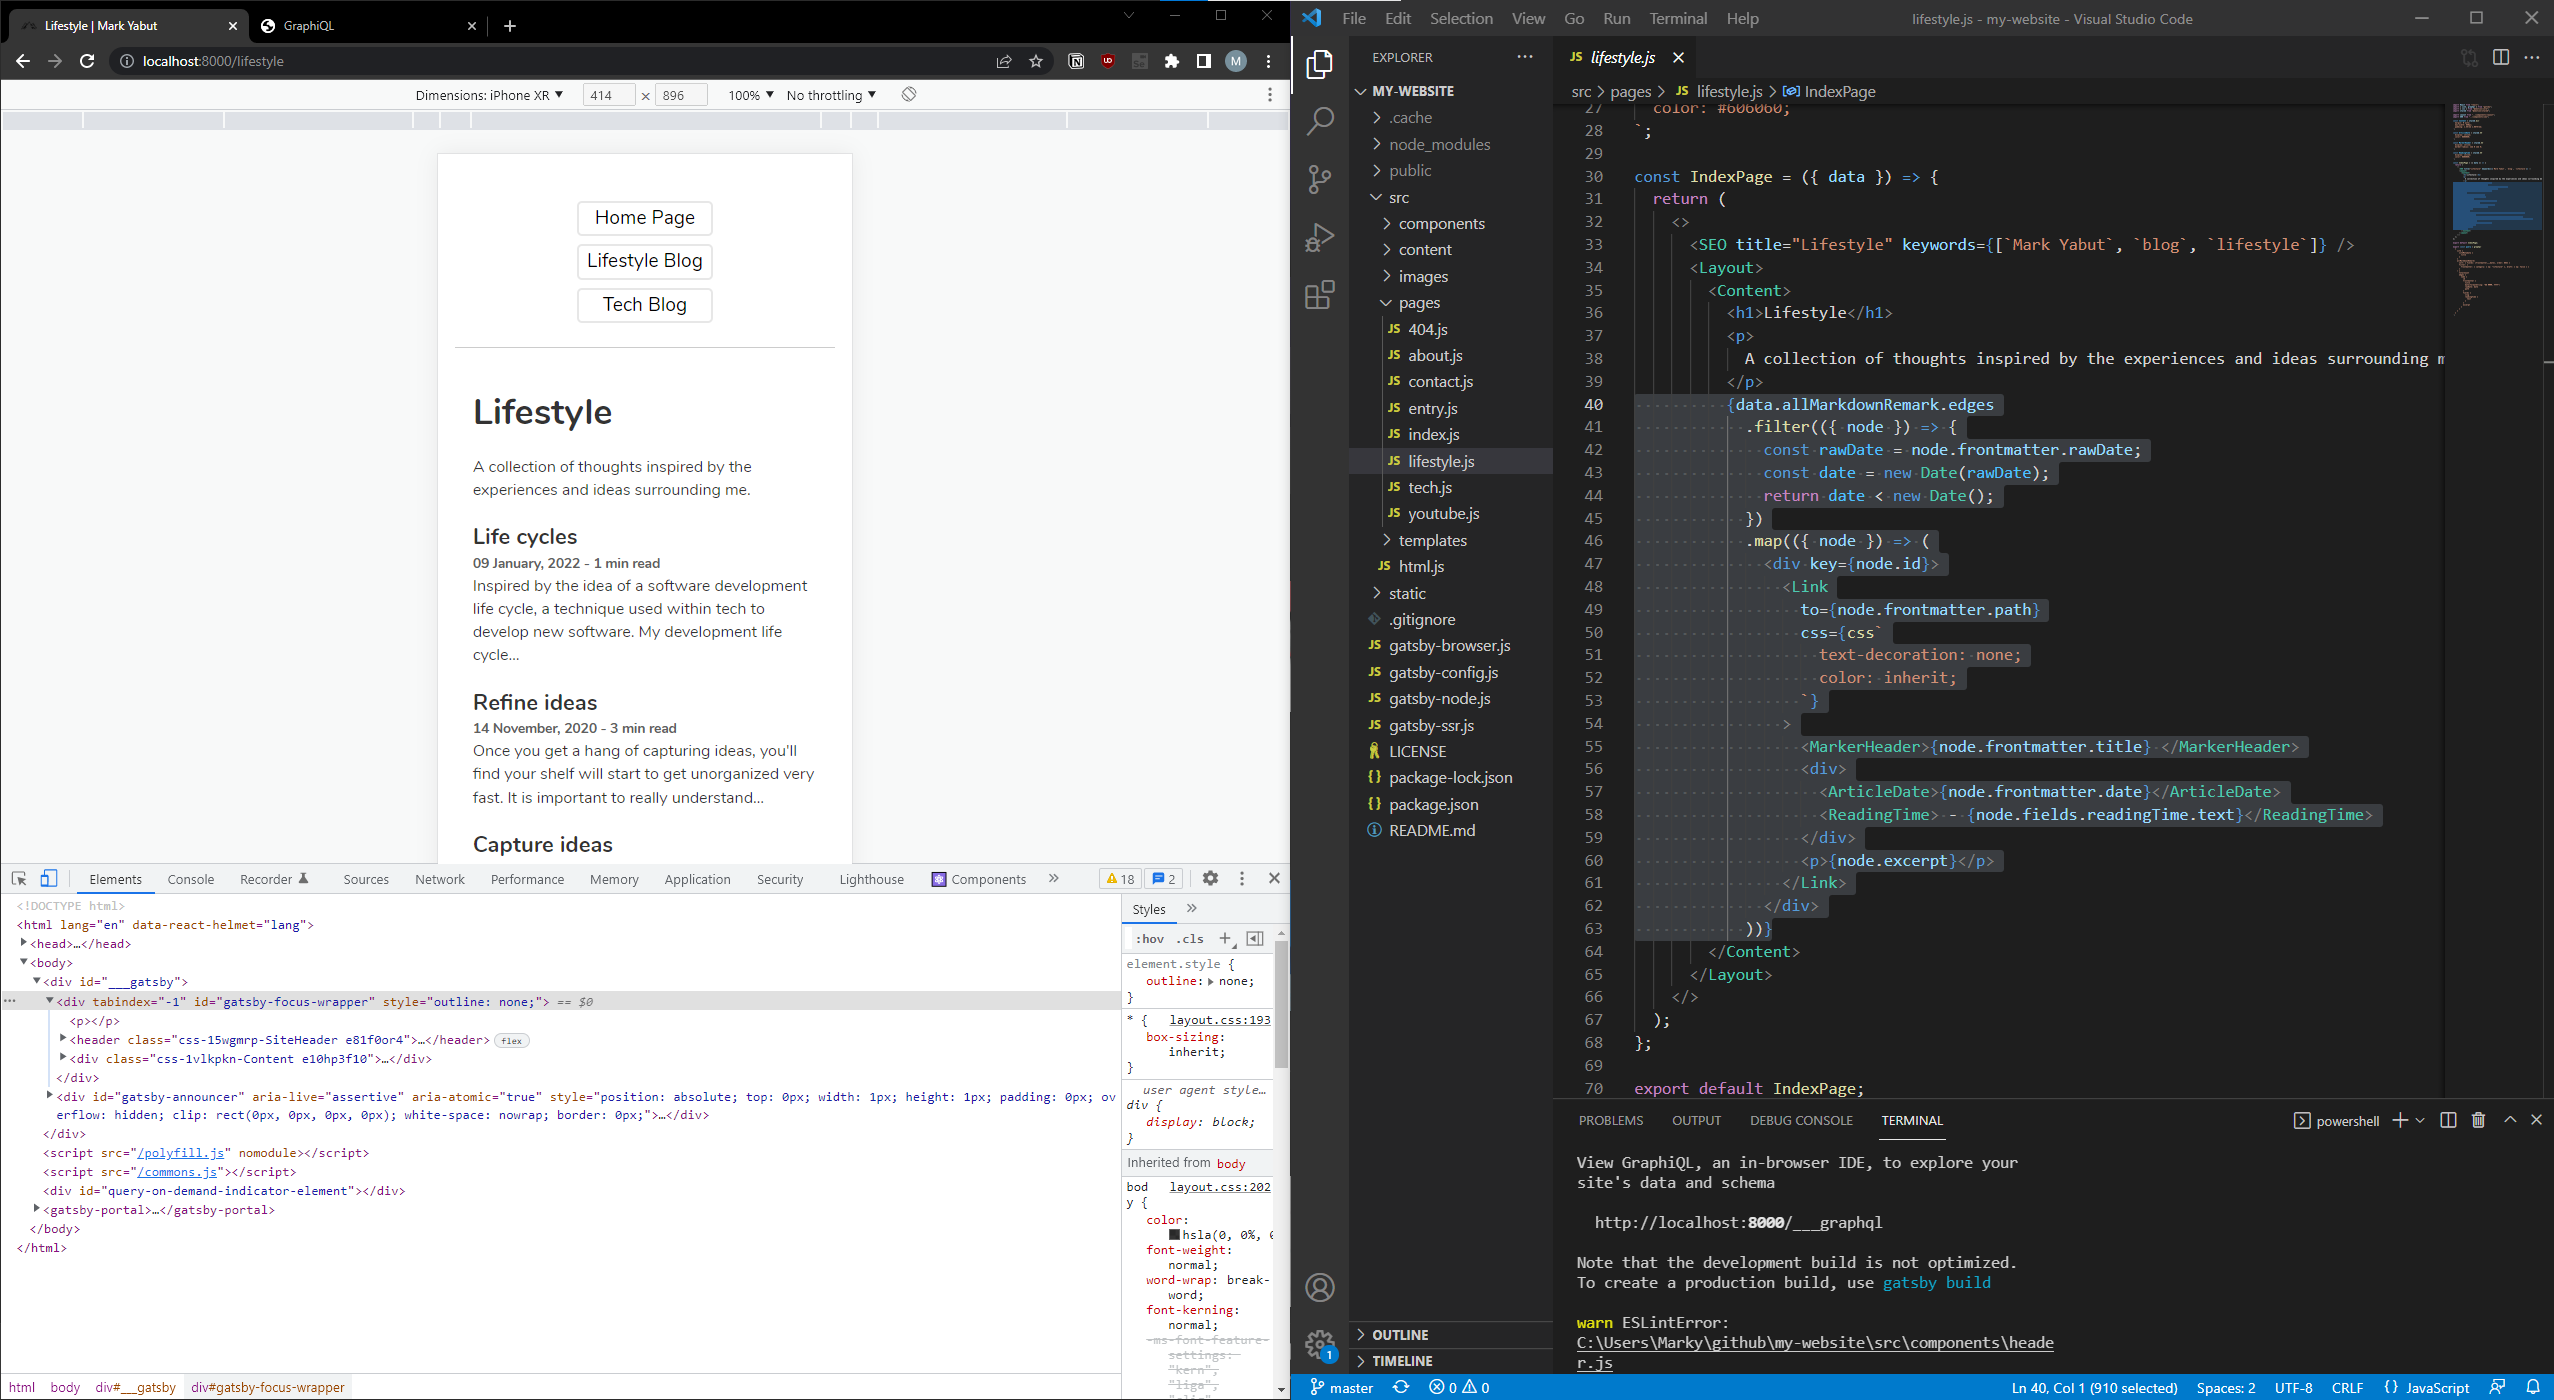Image resolution: width=2554 pixels, height=1400 pixels.
Task: Open the Run and Debug view
Action: (1319, 237)
